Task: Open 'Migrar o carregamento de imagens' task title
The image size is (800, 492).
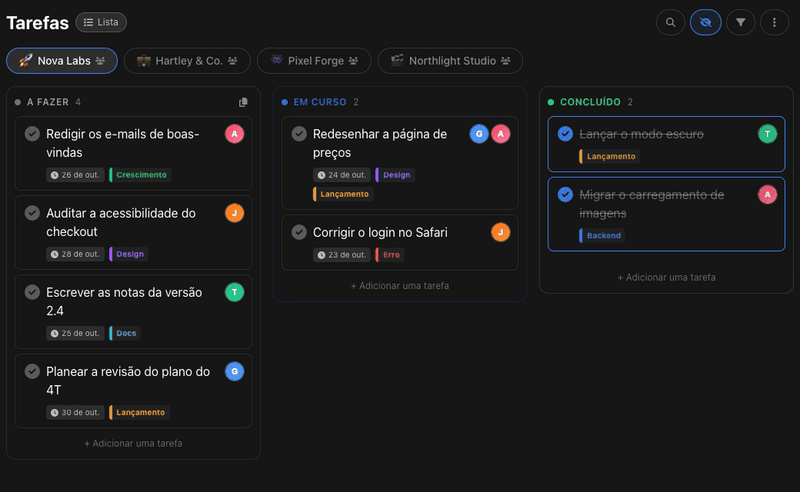Action: pyautogui.click(x=652, y=204)
